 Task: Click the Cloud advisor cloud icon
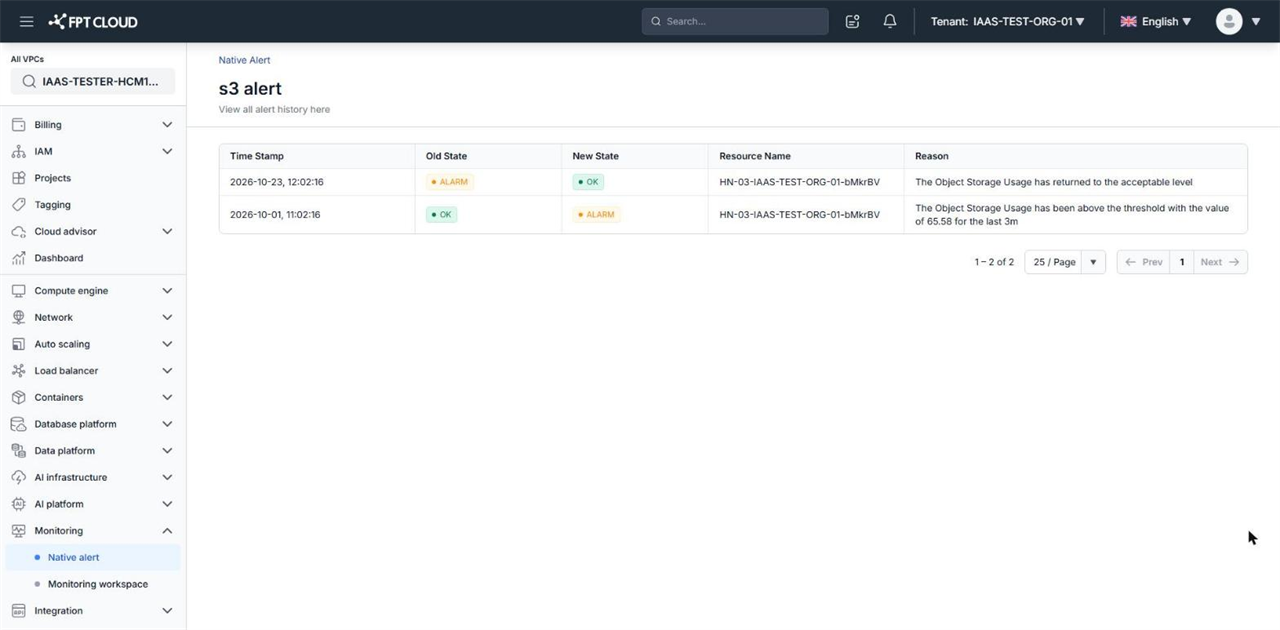18,231
